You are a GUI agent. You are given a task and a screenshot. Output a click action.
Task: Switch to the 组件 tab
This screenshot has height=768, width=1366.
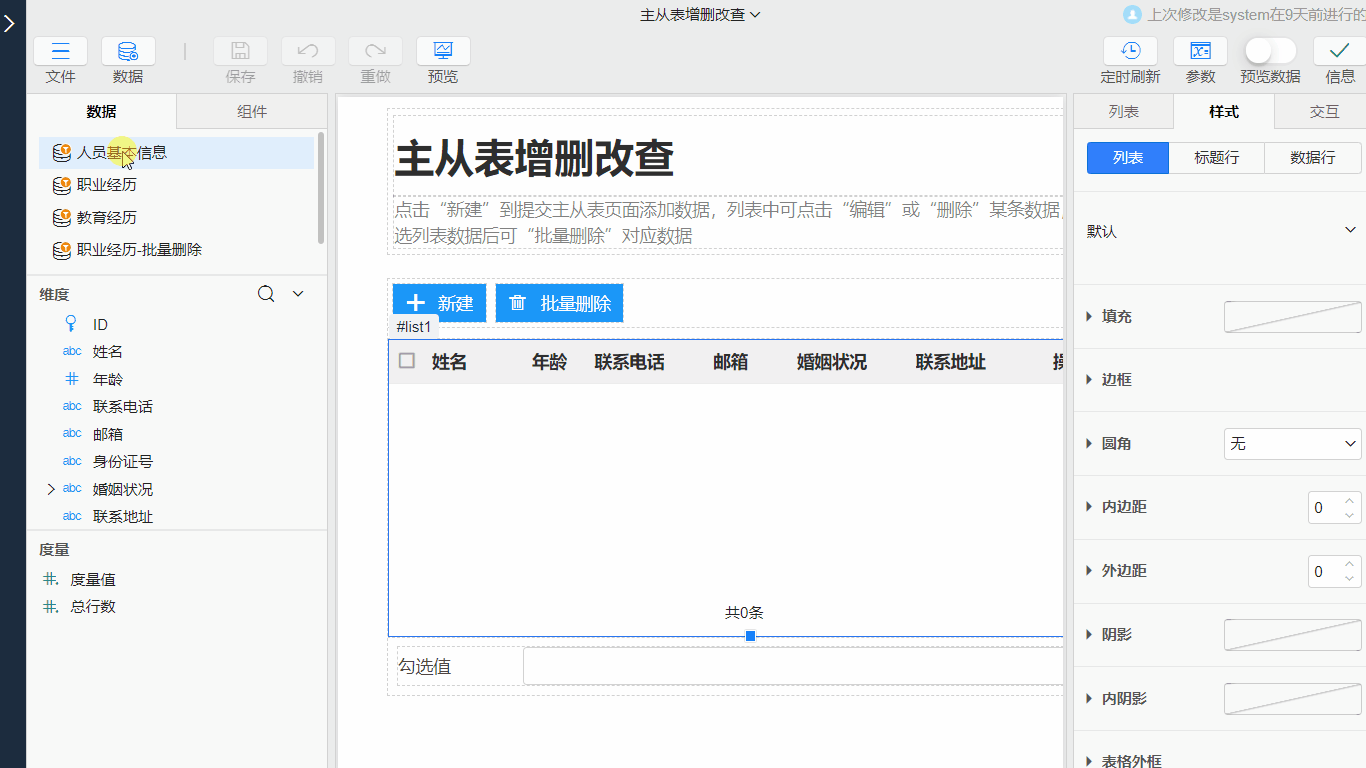click(x=252, y=112)
